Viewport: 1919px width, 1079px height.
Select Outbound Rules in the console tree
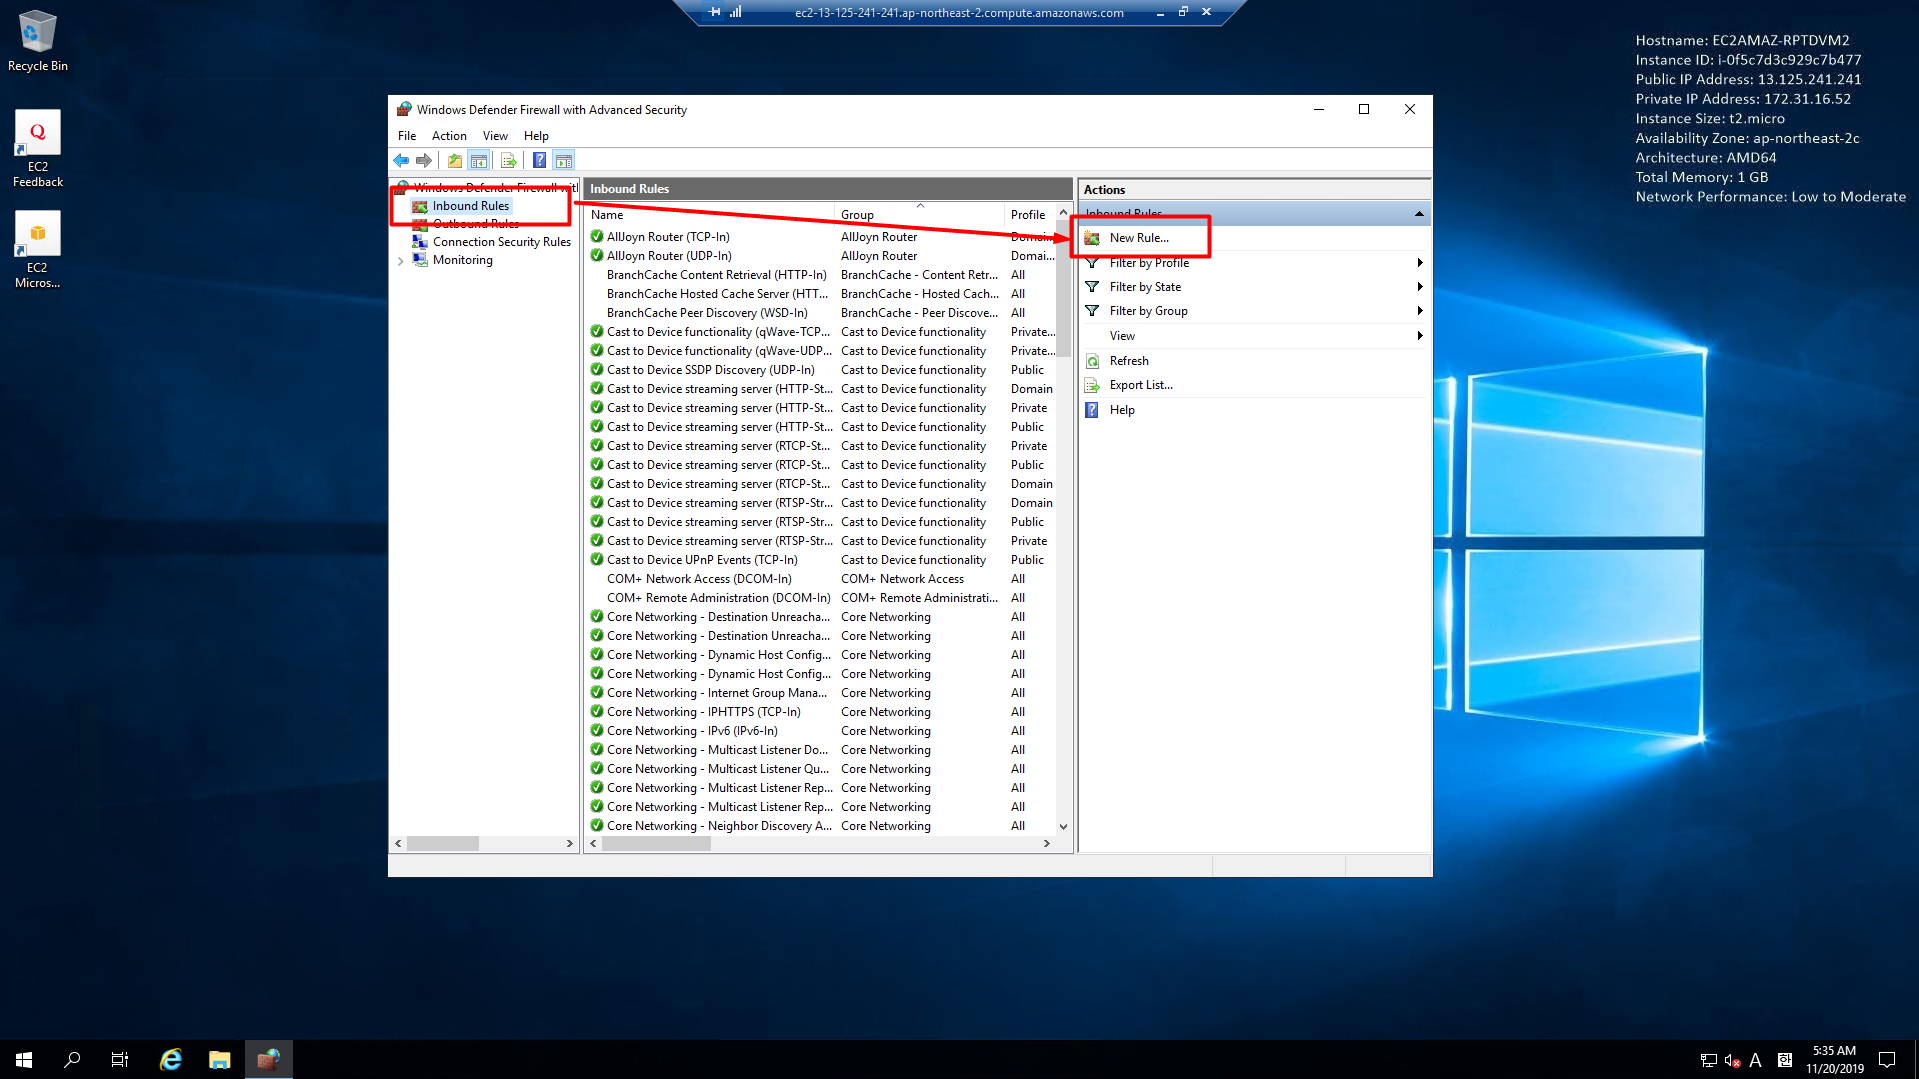pos(475,224)
